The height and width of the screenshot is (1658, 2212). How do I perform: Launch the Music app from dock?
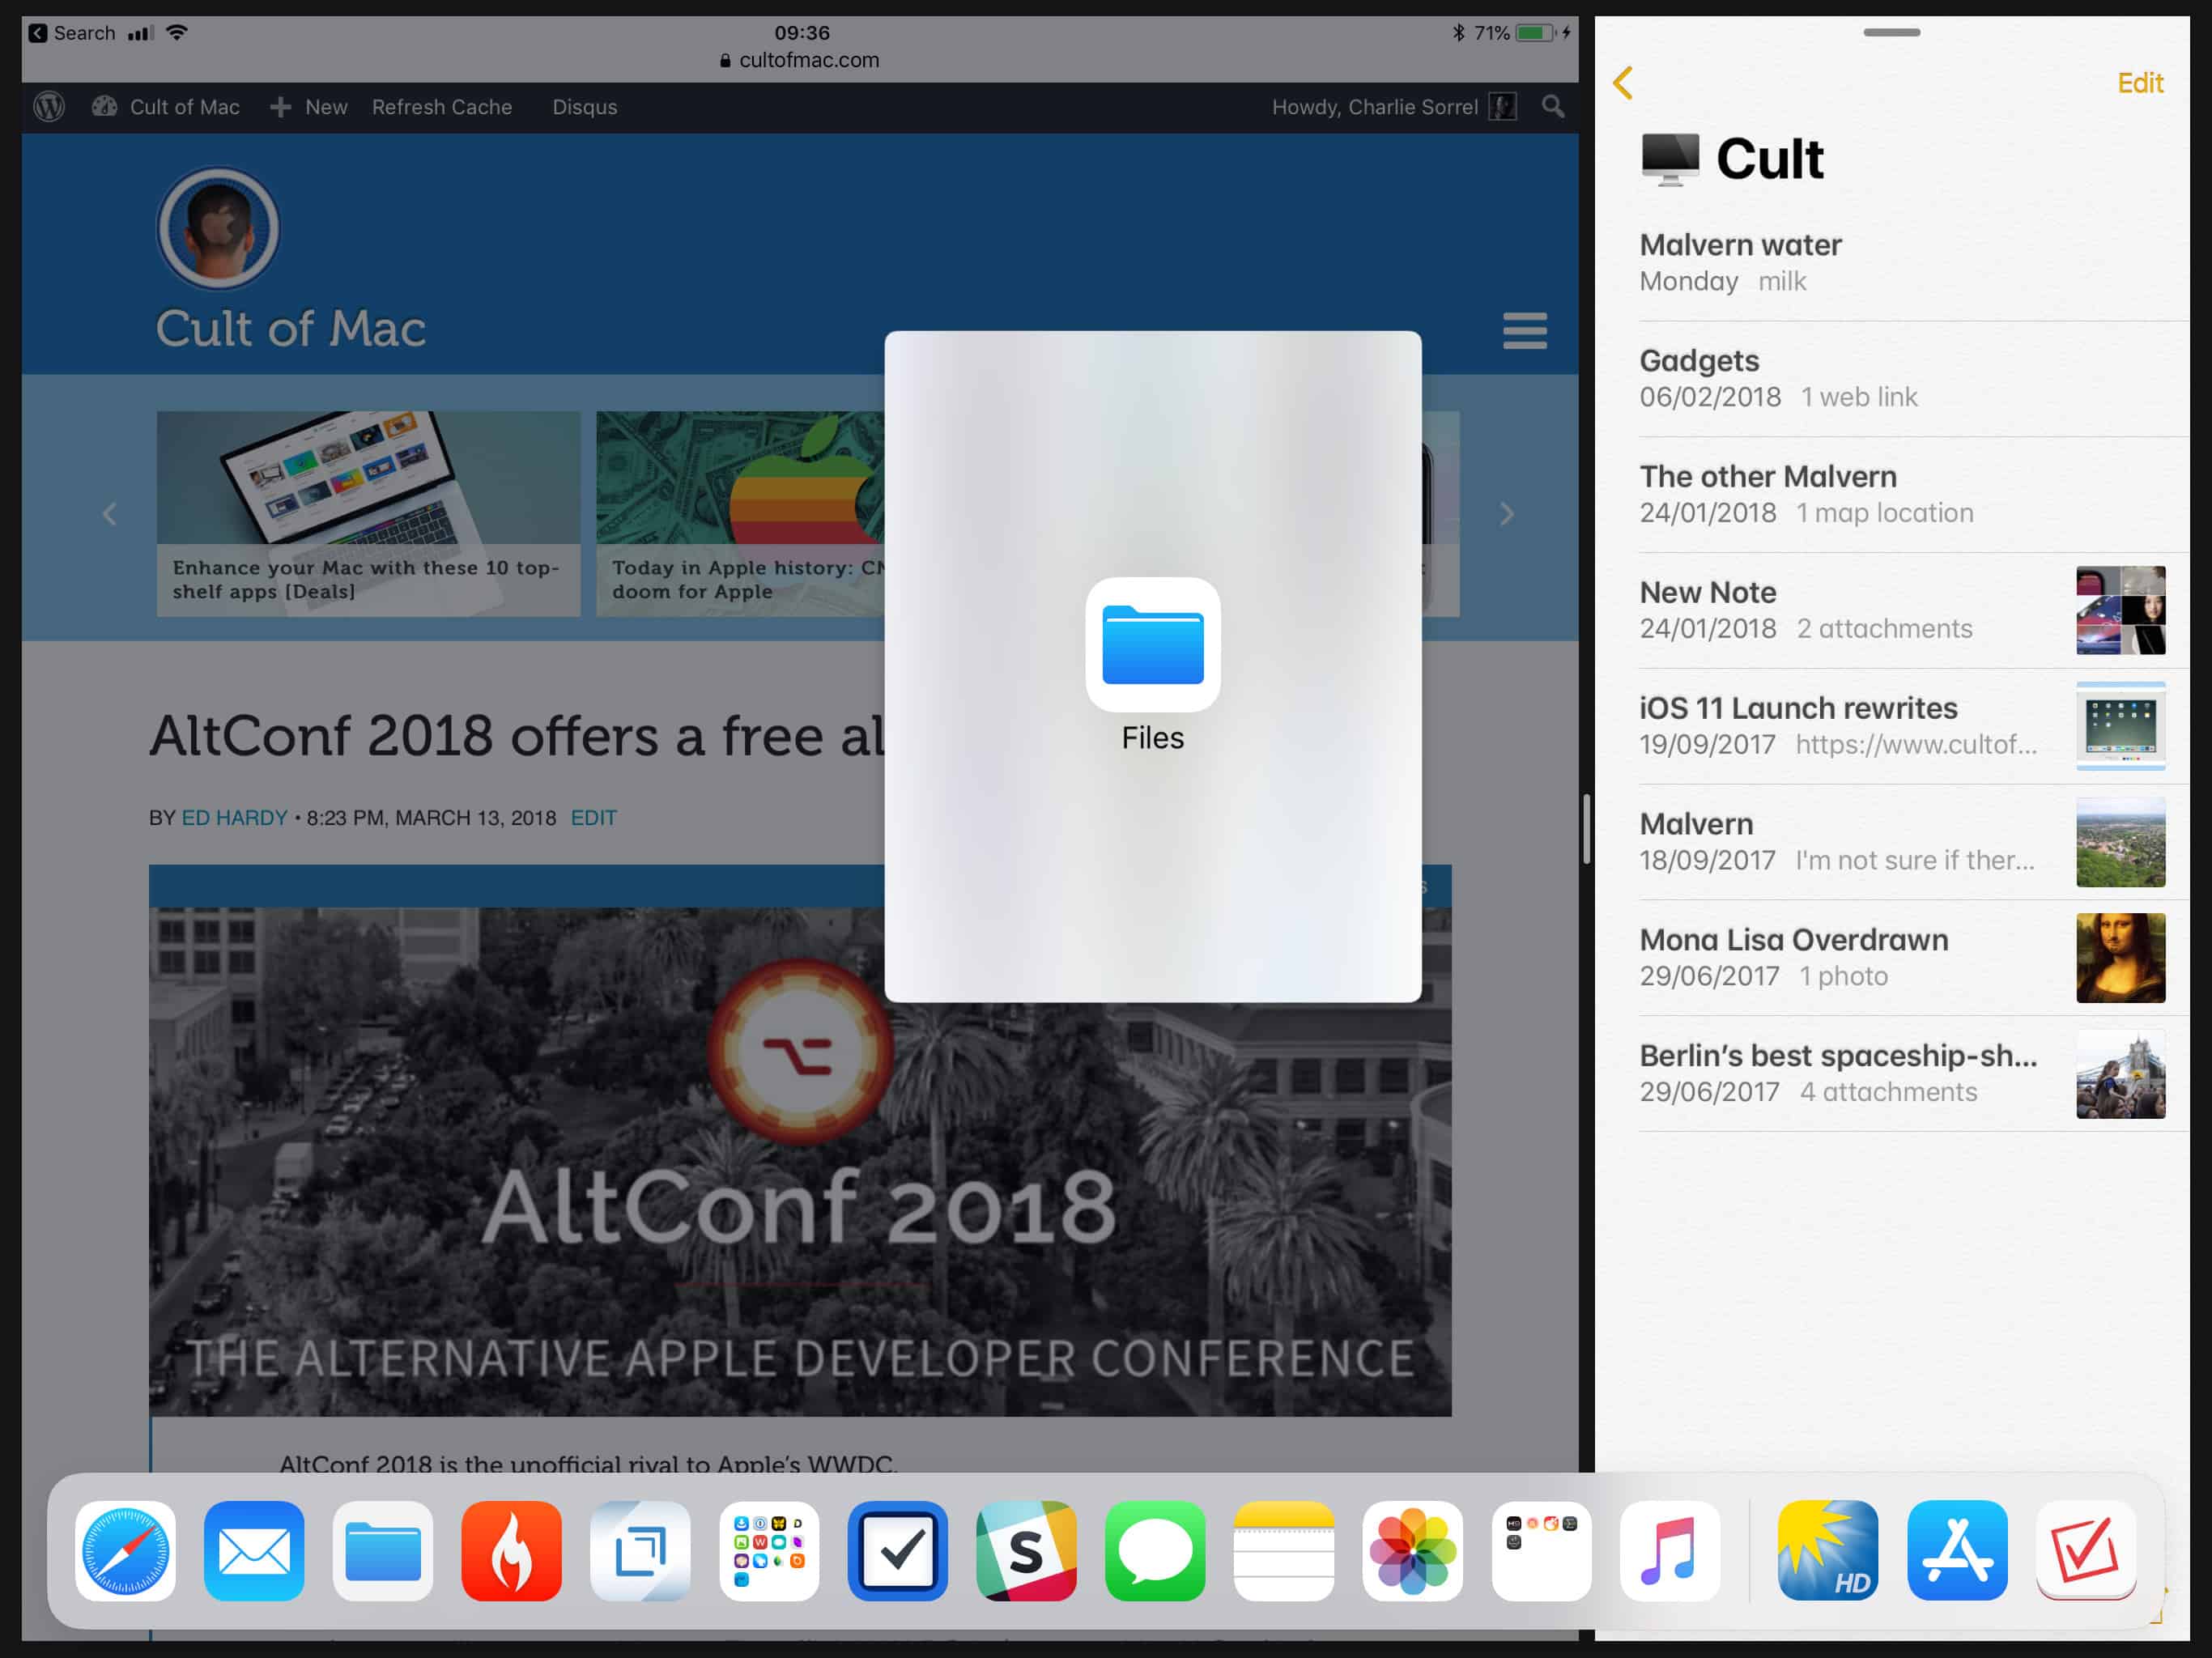(x=1669, y=1550)
